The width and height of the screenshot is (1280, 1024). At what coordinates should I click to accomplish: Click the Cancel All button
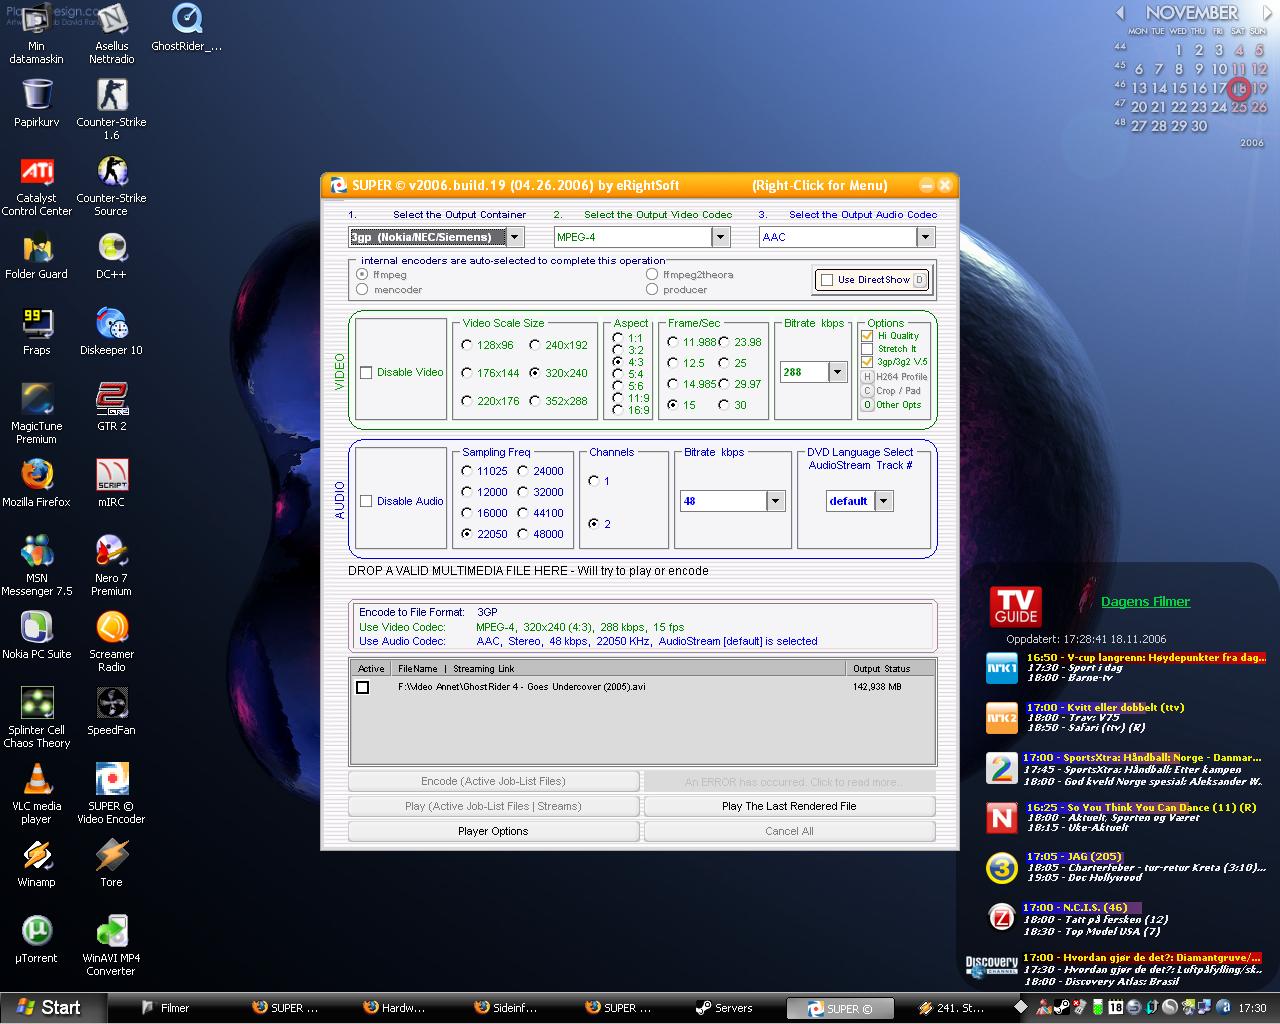pos(789,831)
